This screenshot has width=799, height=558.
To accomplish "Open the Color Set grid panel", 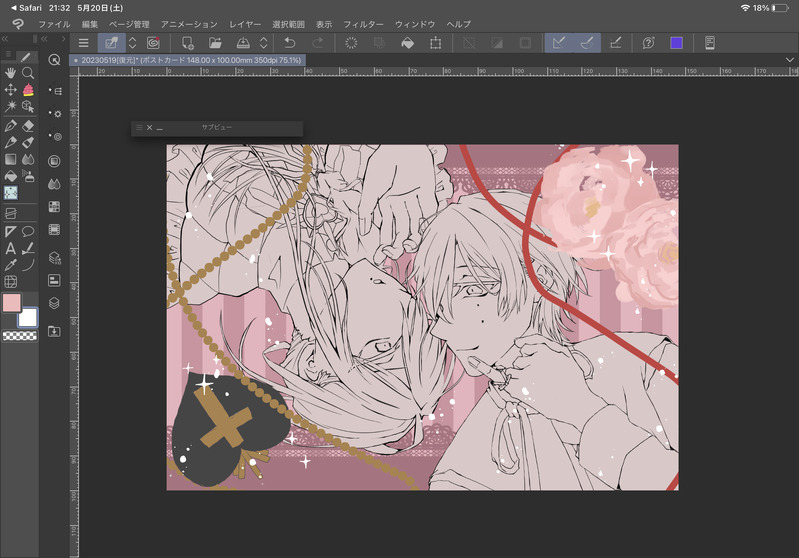I will 54,206.
